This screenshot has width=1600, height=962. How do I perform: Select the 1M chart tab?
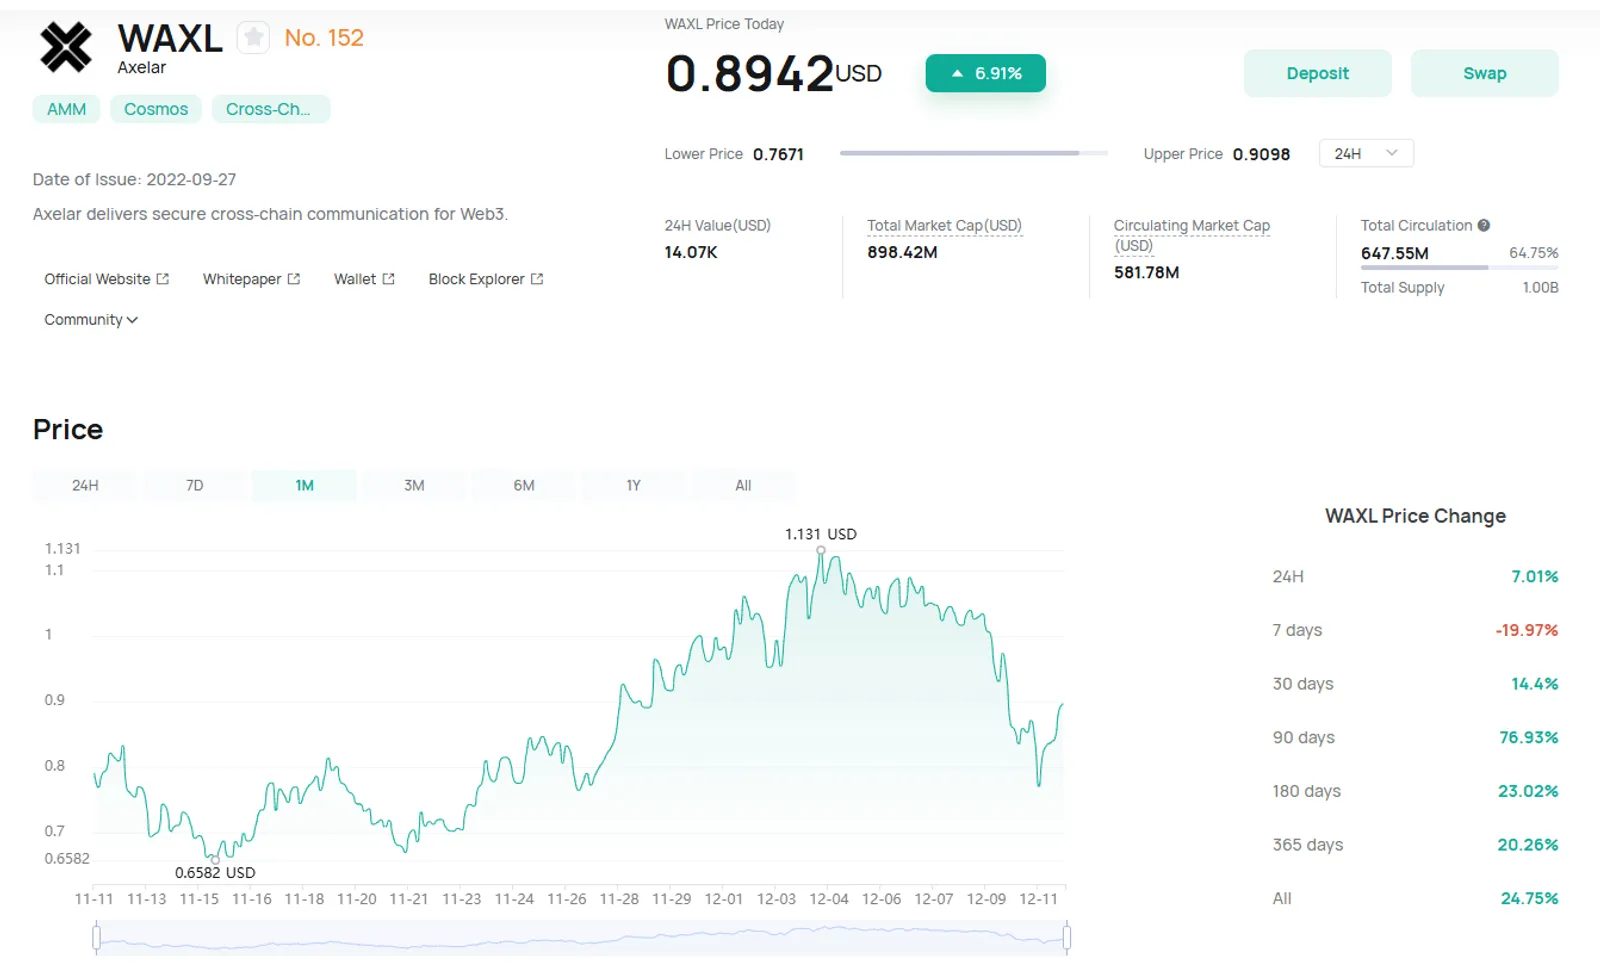click(x=305, y=485)
